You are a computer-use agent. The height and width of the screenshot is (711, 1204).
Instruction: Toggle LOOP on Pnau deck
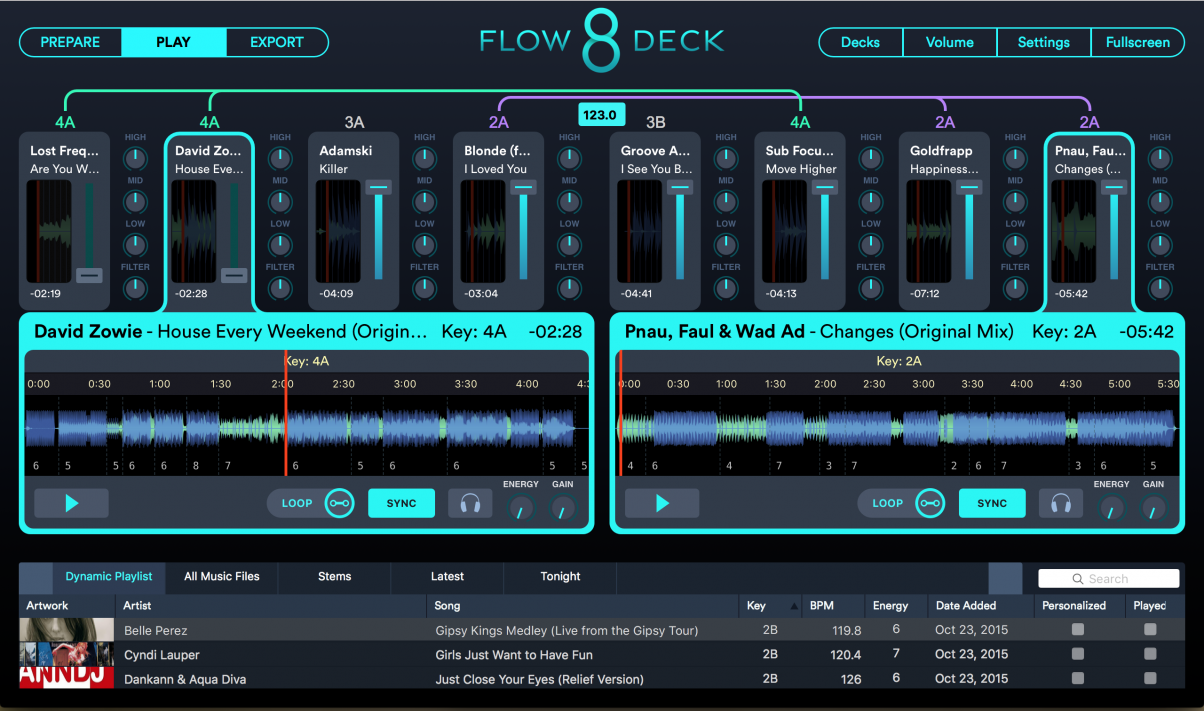887,503
